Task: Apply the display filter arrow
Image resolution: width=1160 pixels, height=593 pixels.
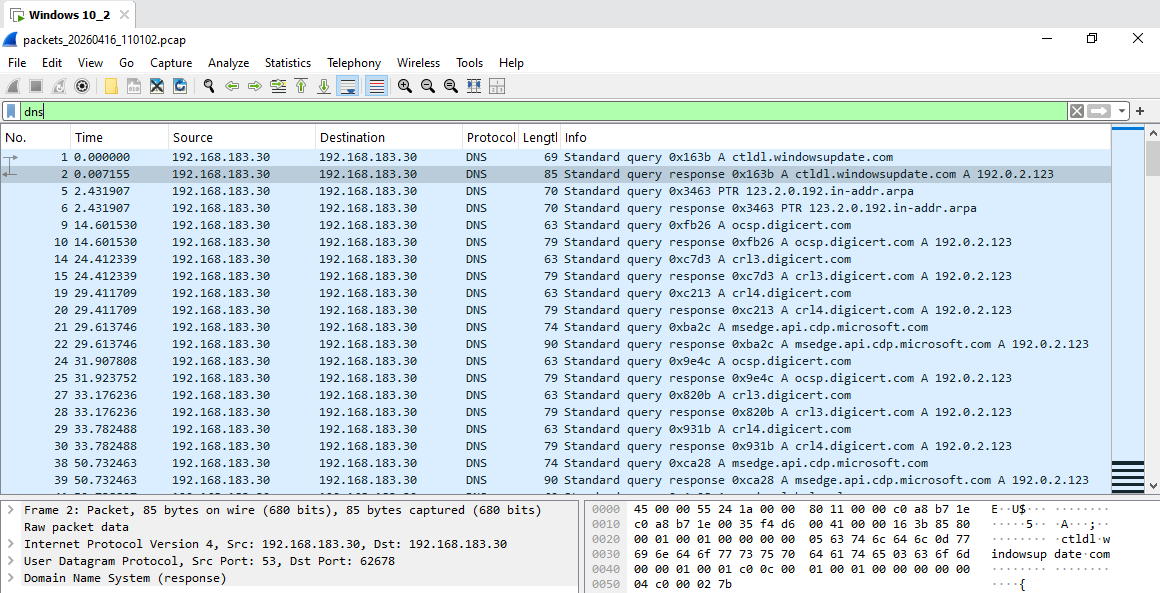Action: pyautogui.click(x=1099, y=111)
